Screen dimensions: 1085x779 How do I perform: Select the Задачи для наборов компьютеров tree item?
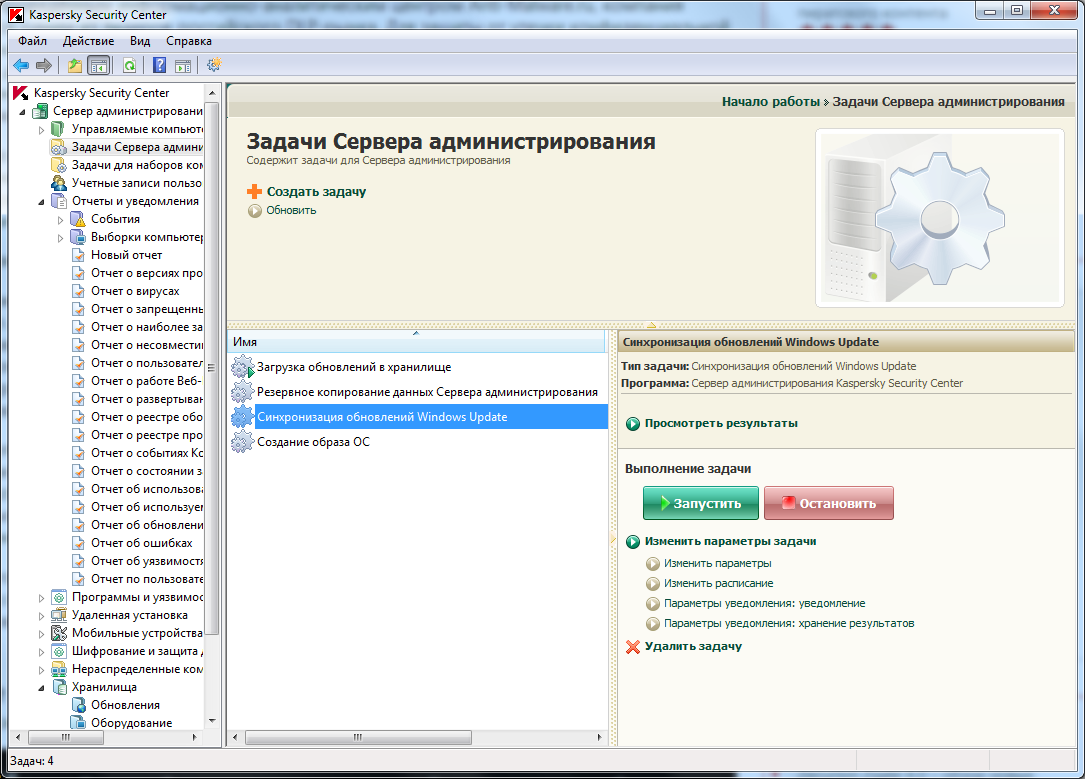pyautogui.click(x=137, y=165)
